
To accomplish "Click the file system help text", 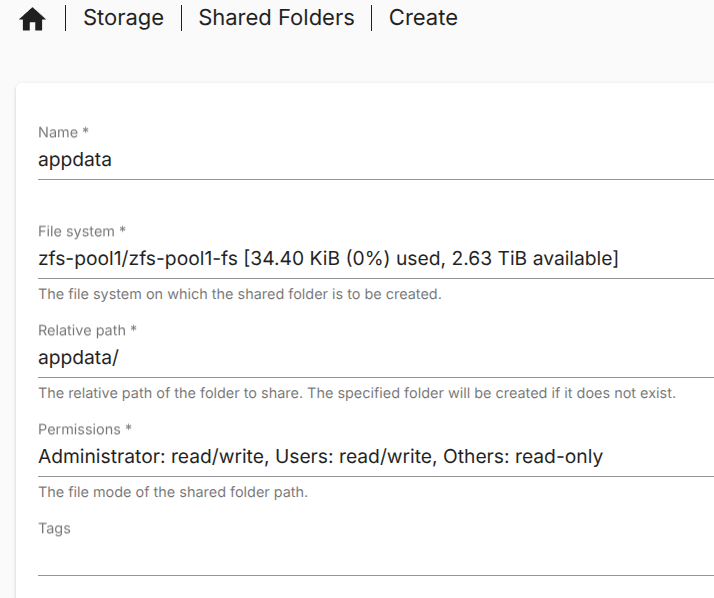I will [x=240, y=294].
